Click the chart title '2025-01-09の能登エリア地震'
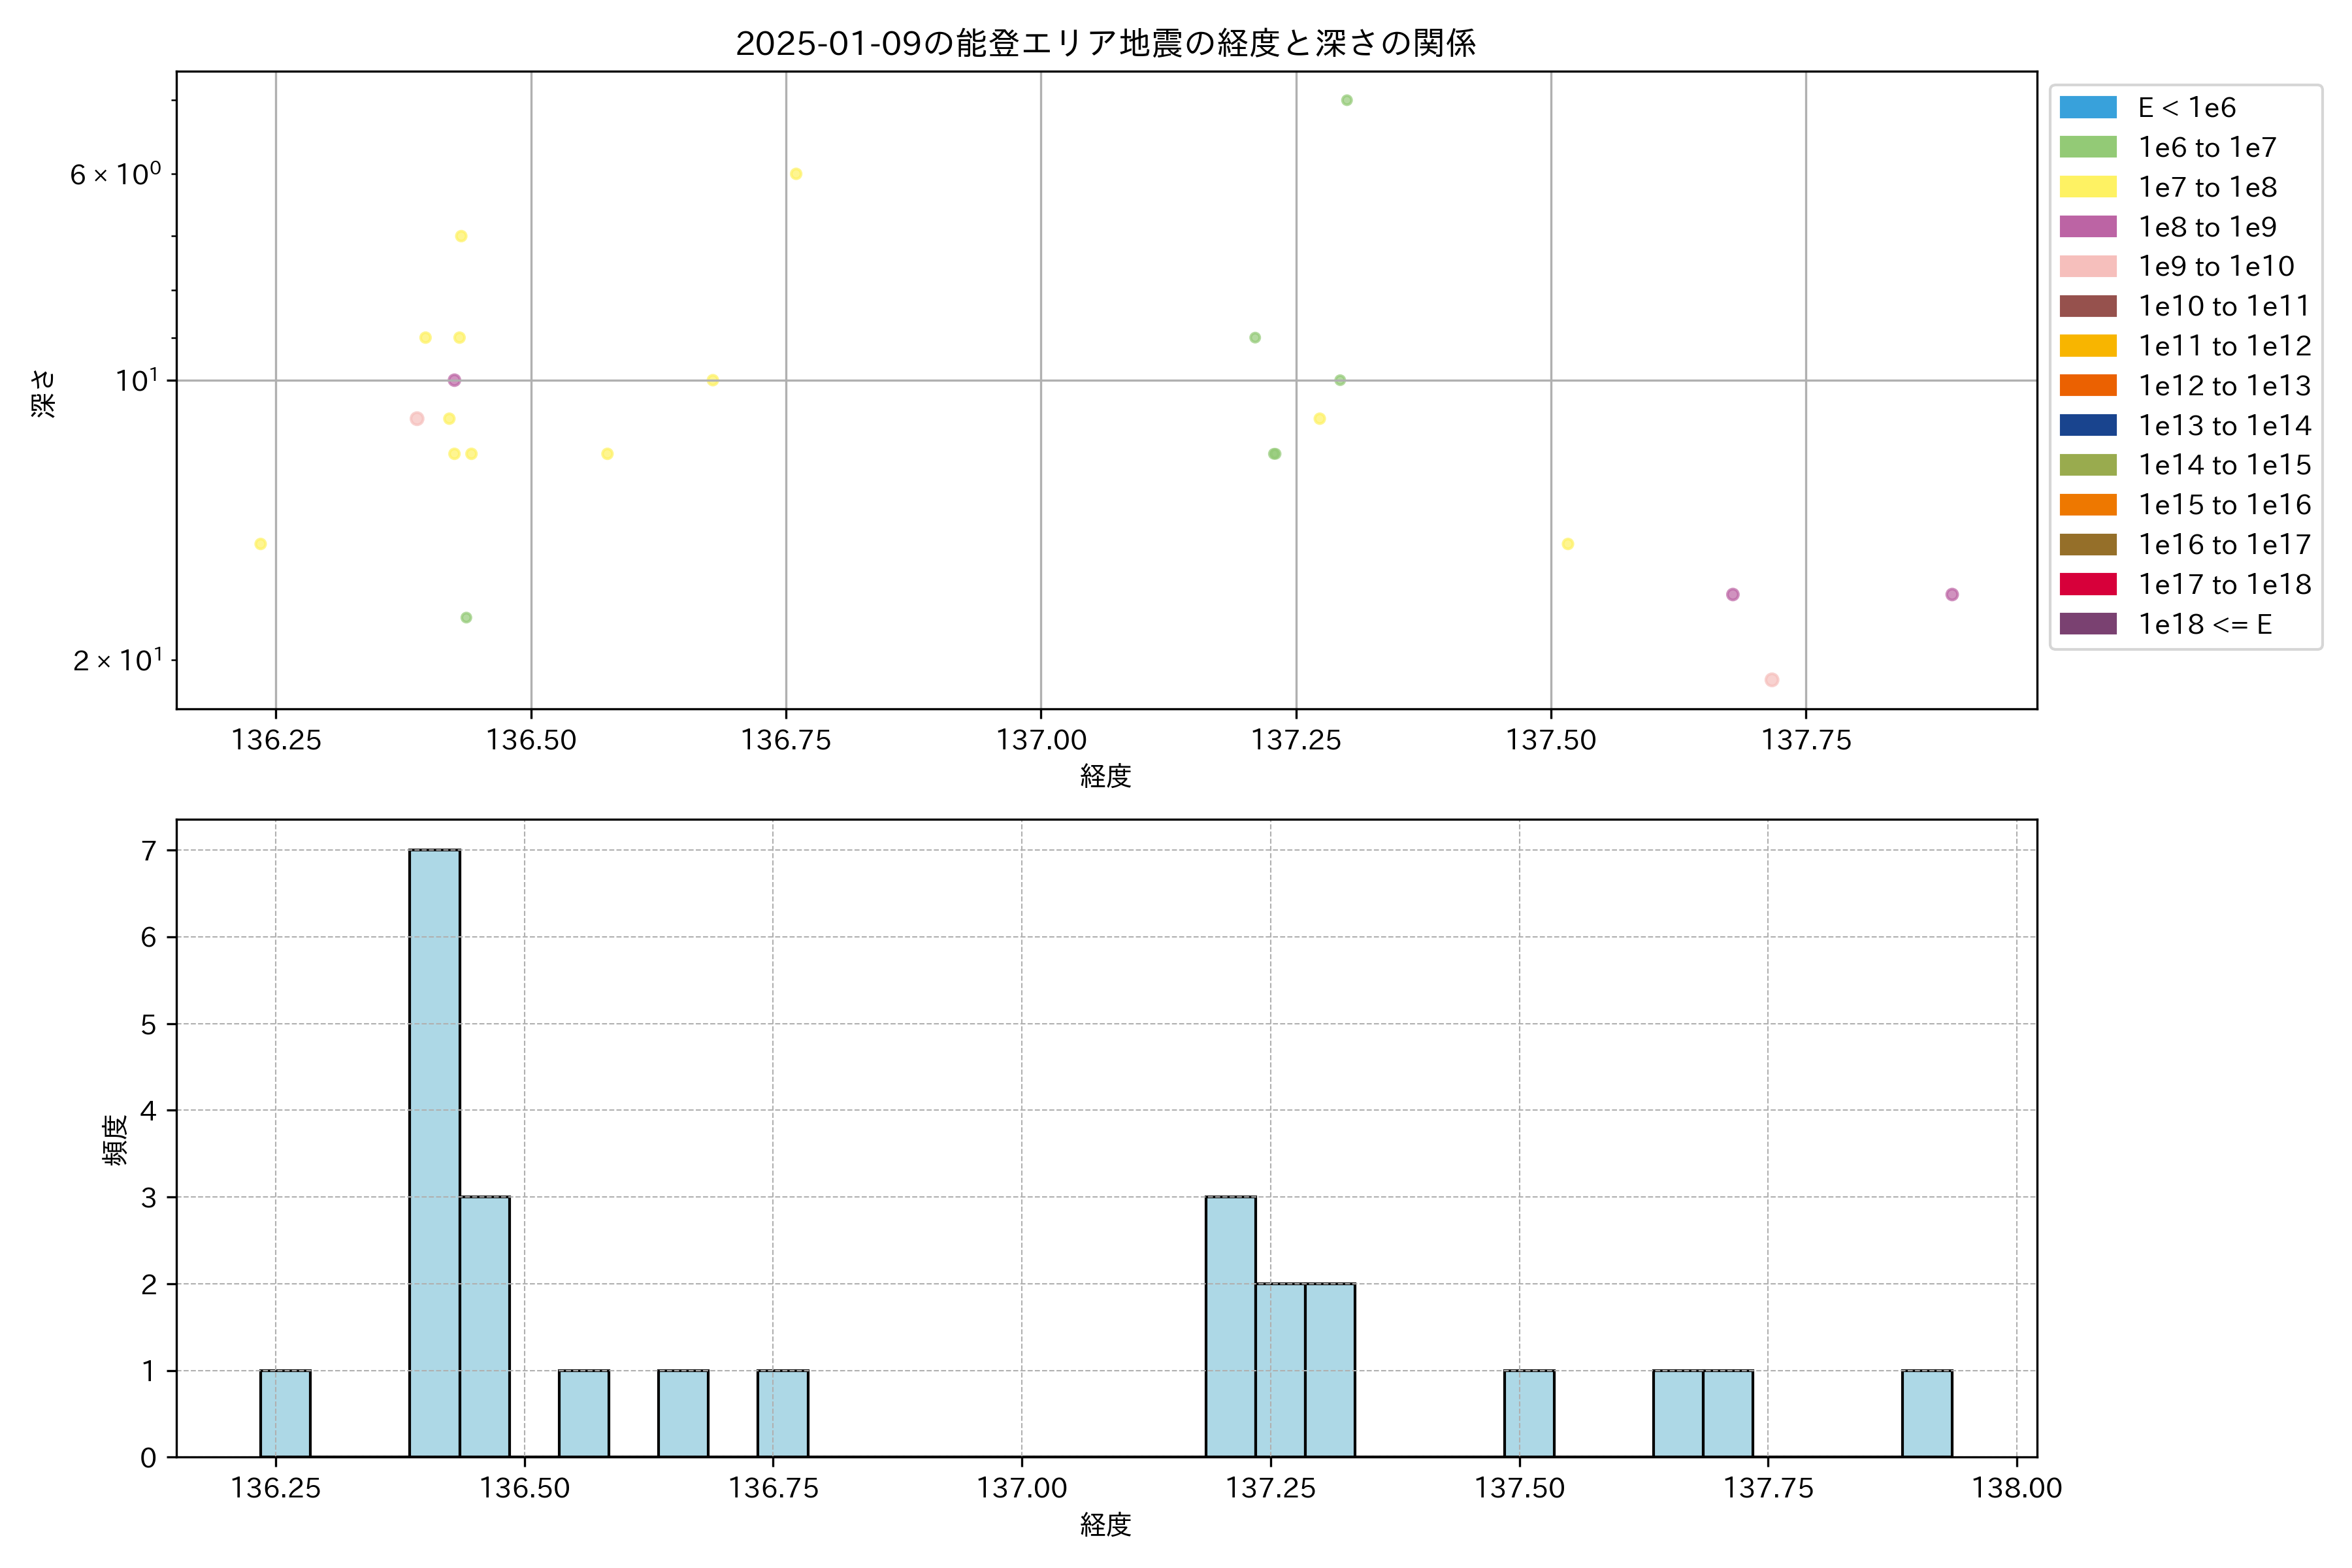 (x=1105, y=43)
